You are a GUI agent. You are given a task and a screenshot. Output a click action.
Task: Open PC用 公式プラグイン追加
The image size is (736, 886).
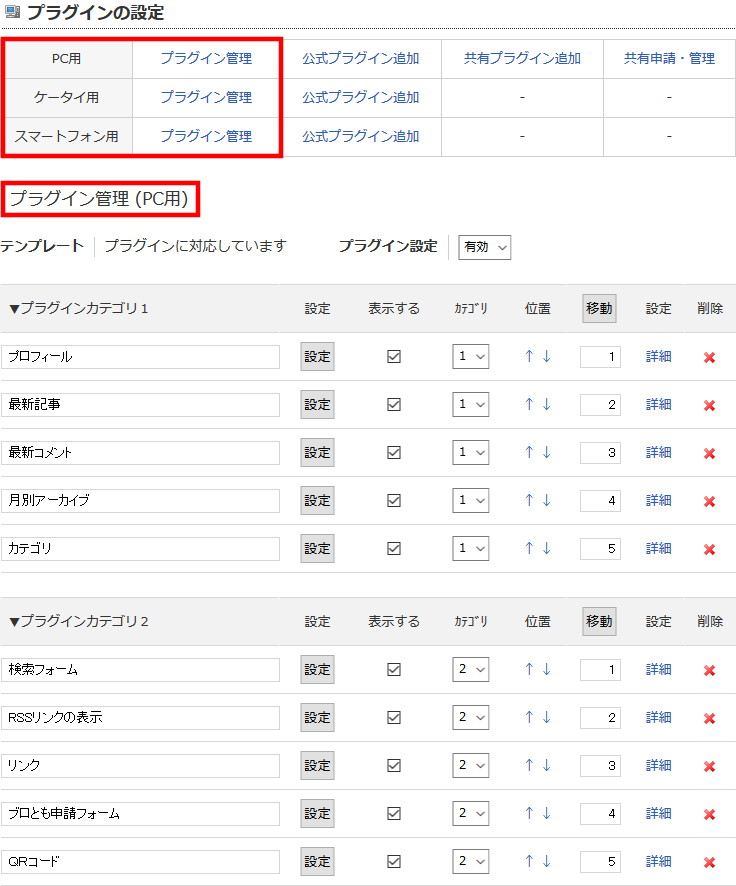[x=360, y=58]
